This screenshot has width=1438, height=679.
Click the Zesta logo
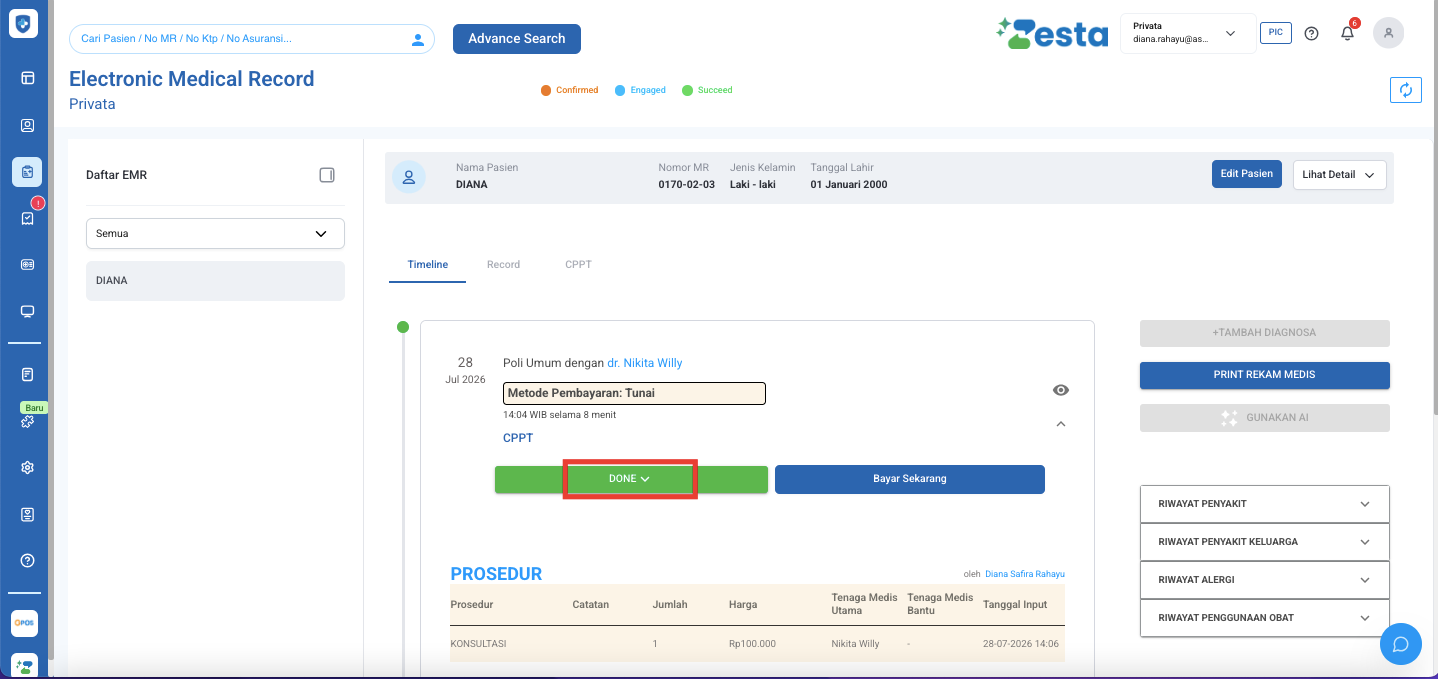click(1053, 33)
